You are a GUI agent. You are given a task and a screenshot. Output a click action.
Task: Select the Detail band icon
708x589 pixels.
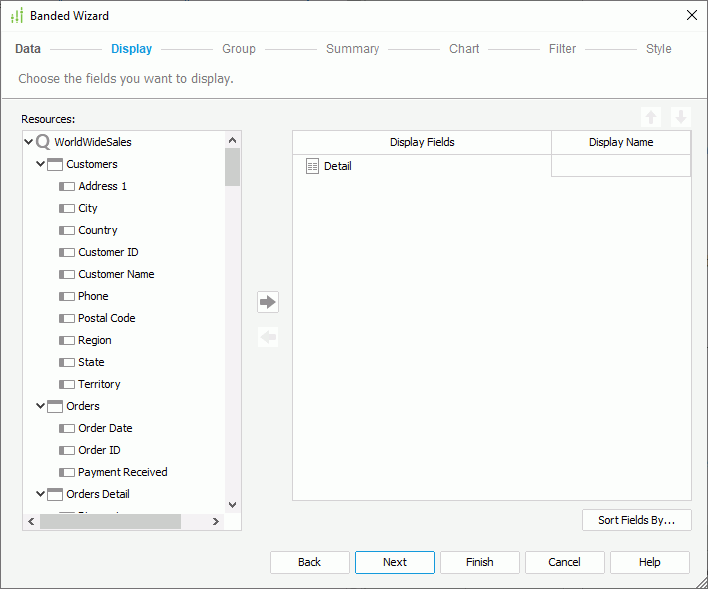tap(312, 167)
